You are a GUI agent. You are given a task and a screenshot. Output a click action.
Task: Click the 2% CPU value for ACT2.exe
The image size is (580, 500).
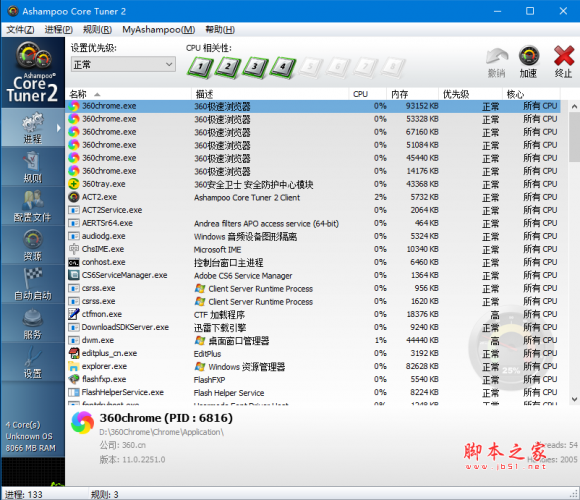[380, 197]
